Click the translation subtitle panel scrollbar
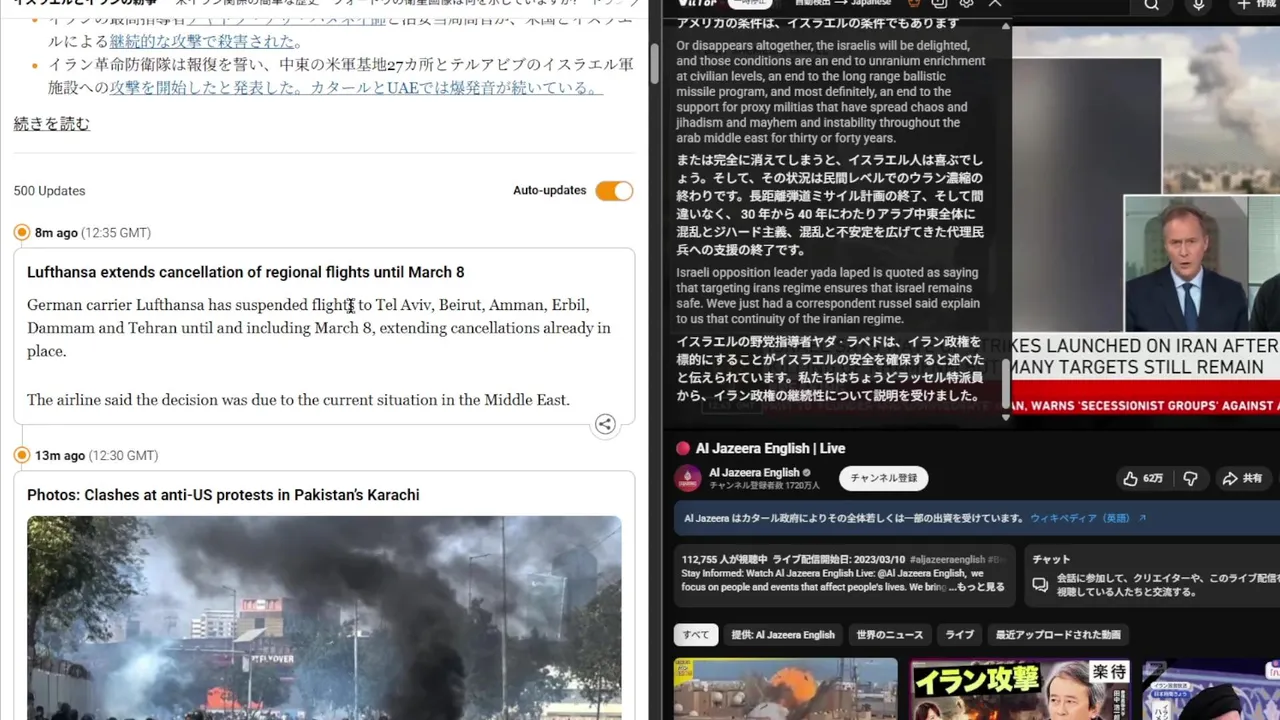The image size is (1280, 720). pyautogui.click(x=1005, y=384)
